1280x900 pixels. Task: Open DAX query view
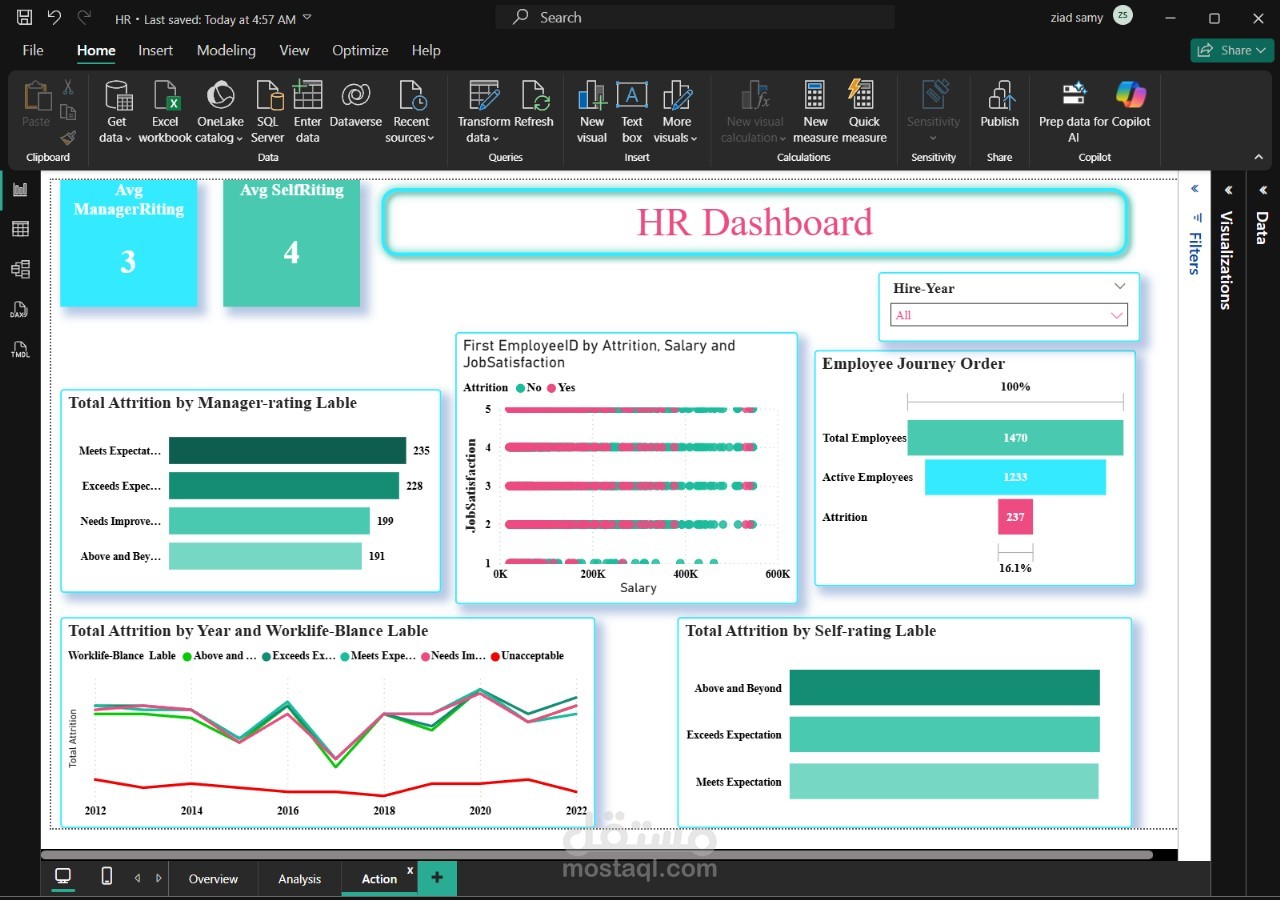tap(20, 310)
